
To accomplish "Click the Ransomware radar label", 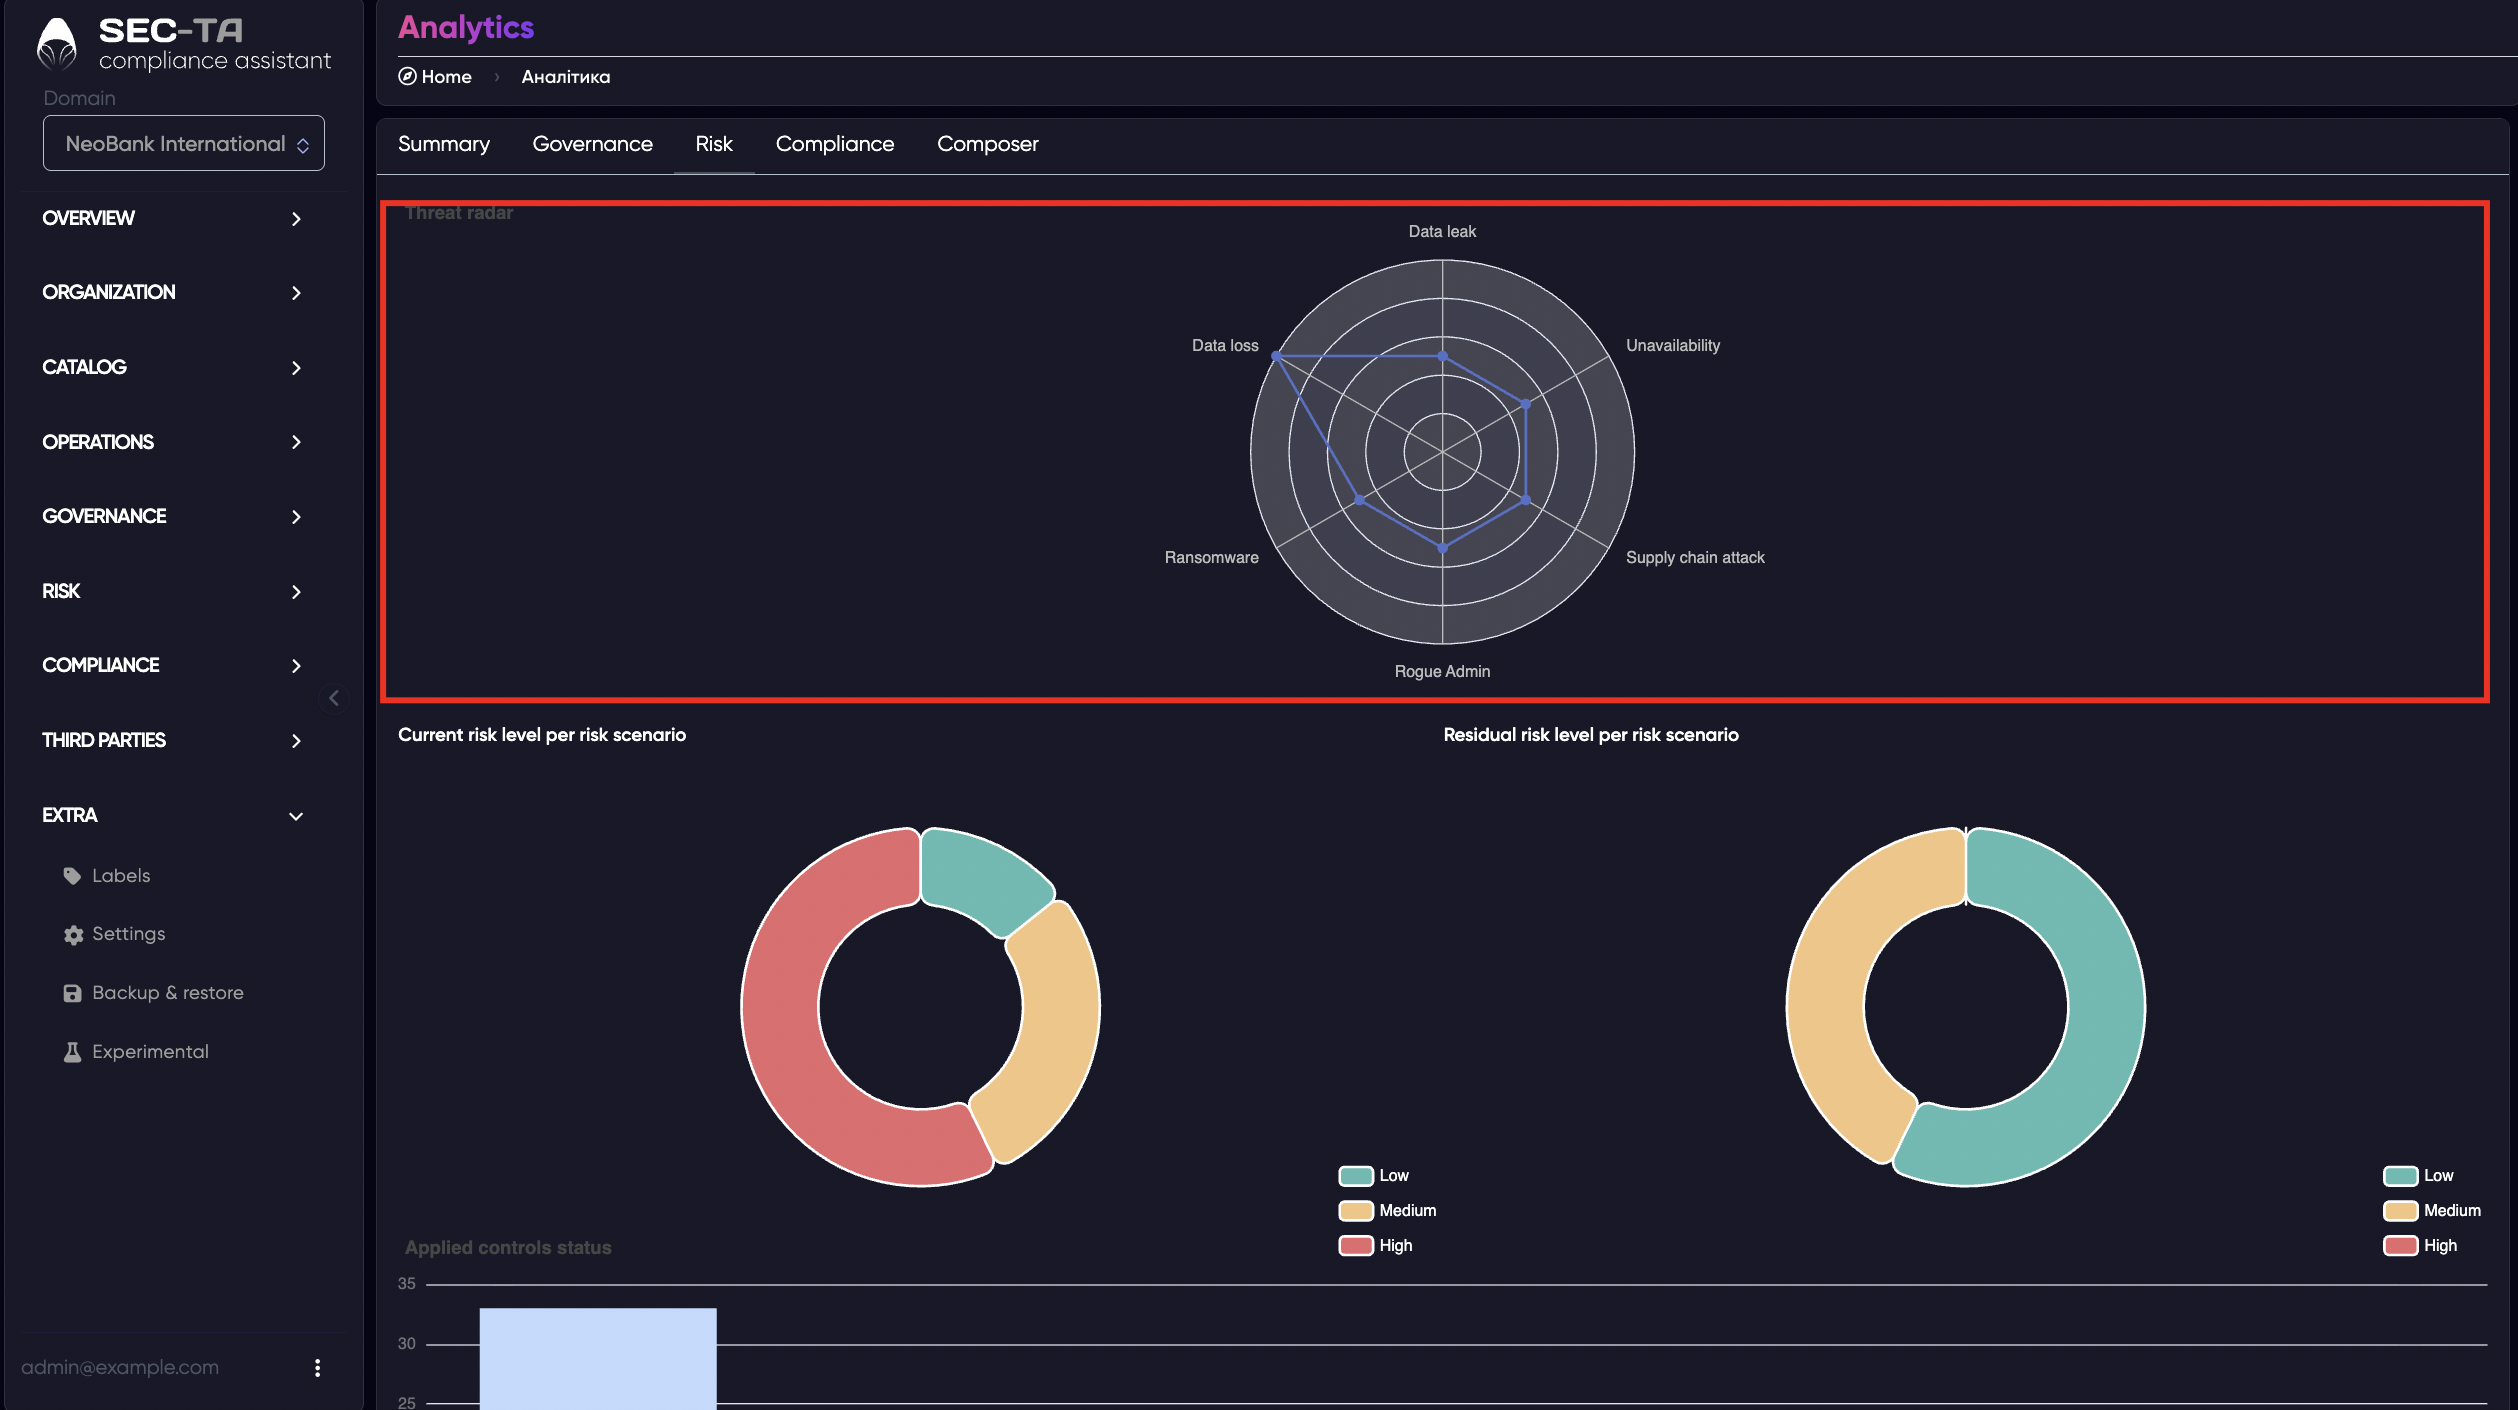I will [1211, 558].
